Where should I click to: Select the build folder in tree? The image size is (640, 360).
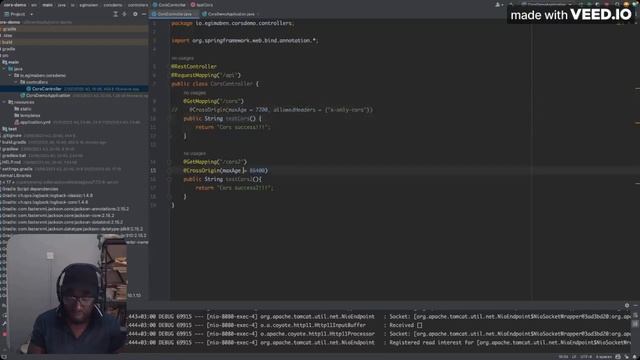pos(7,42)
